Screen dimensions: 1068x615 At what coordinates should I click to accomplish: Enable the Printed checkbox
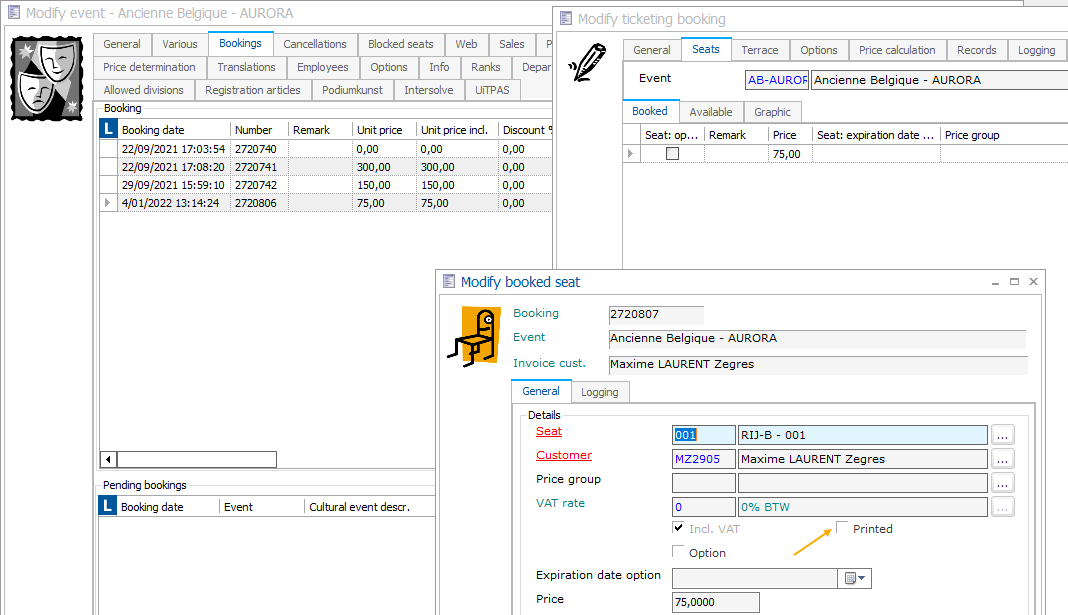(842, 528)
